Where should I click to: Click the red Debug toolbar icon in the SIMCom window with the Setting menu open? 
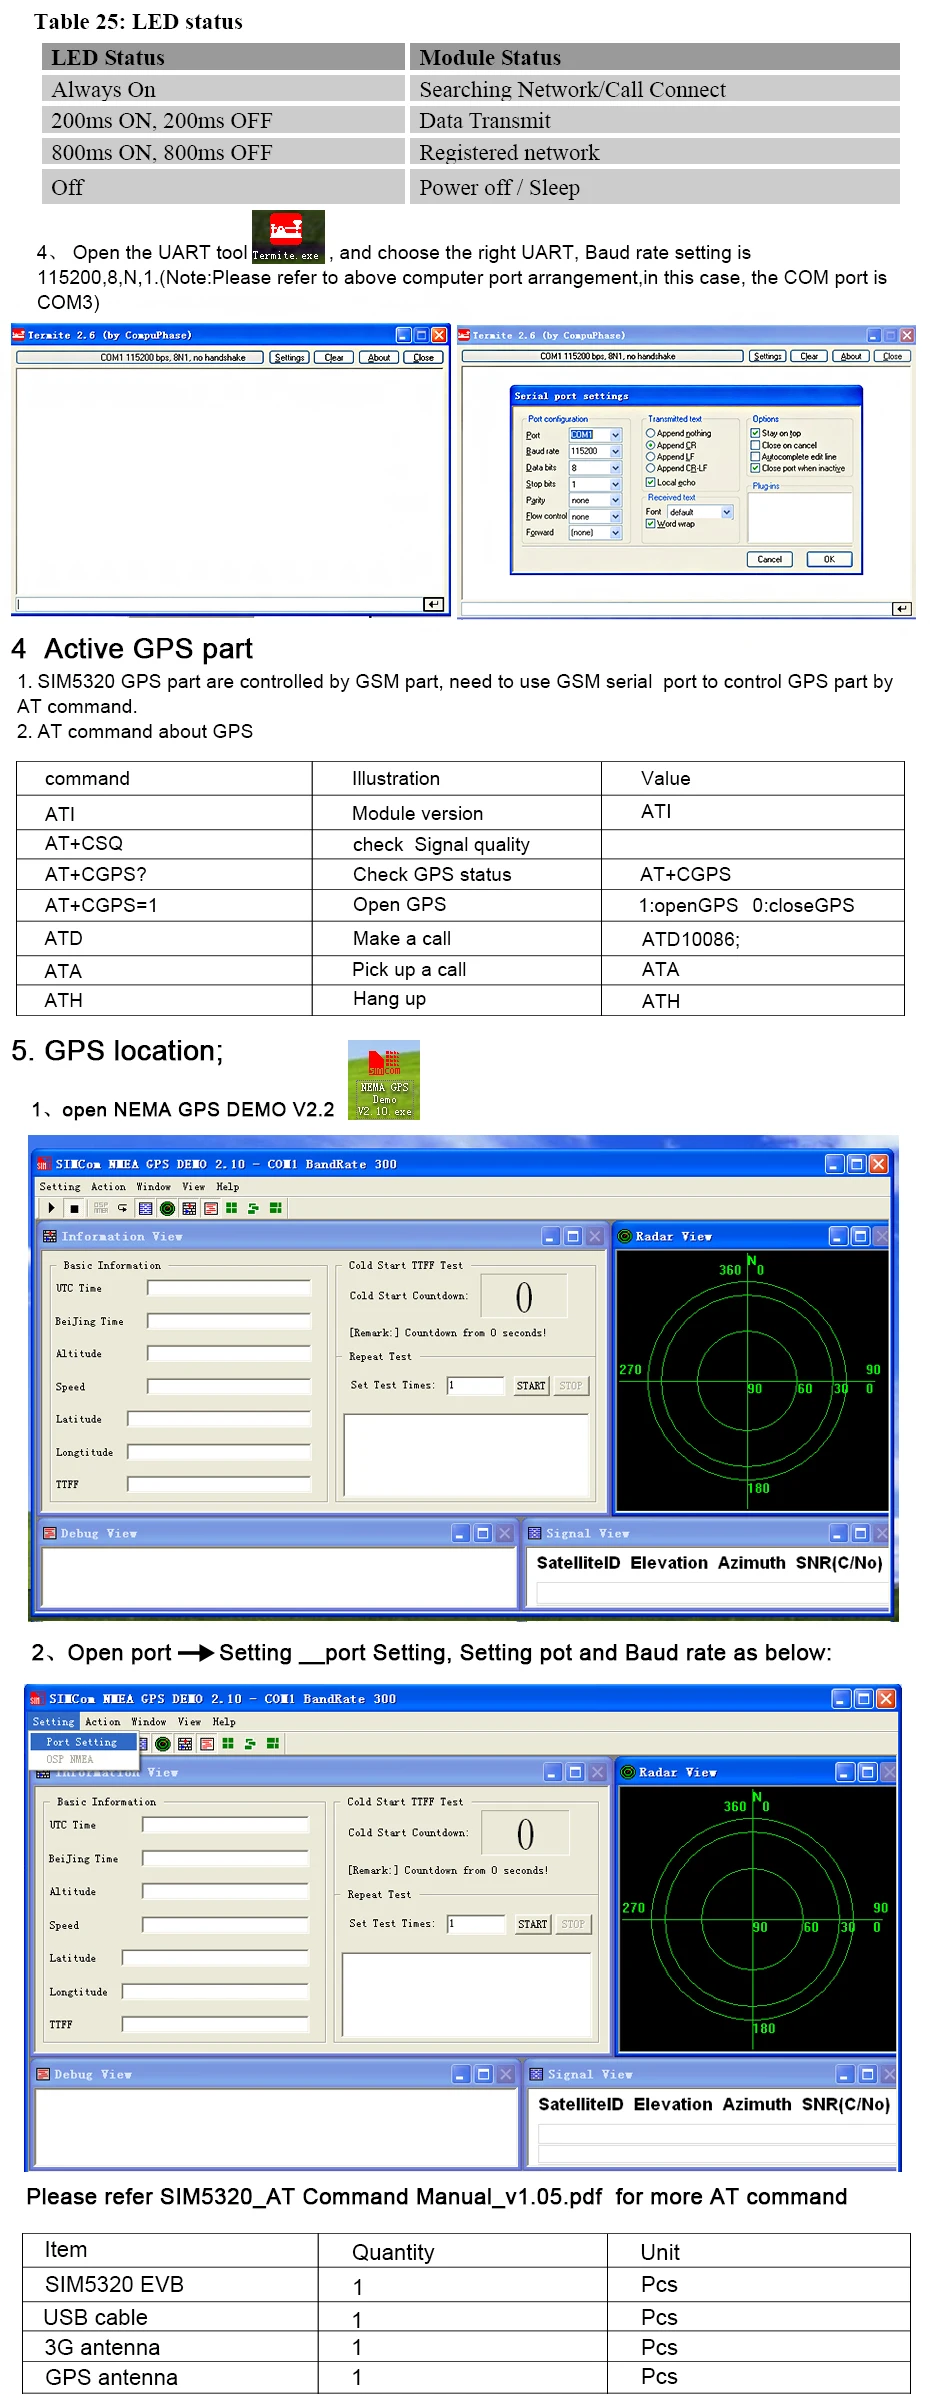[207, 1744]
